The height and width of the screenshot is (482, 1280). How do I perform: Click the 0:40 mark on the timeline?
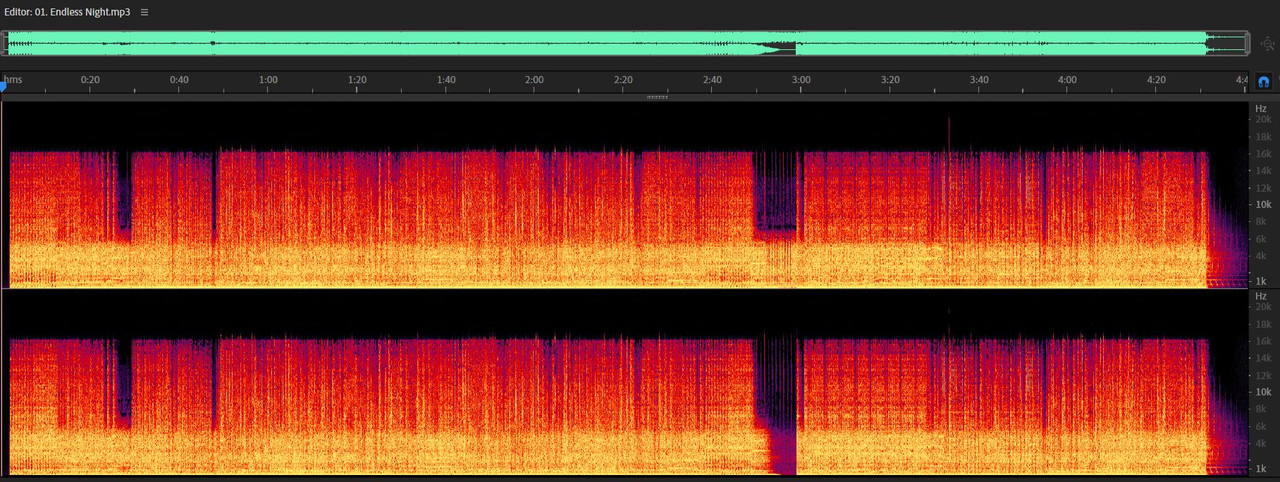[179, 79]
